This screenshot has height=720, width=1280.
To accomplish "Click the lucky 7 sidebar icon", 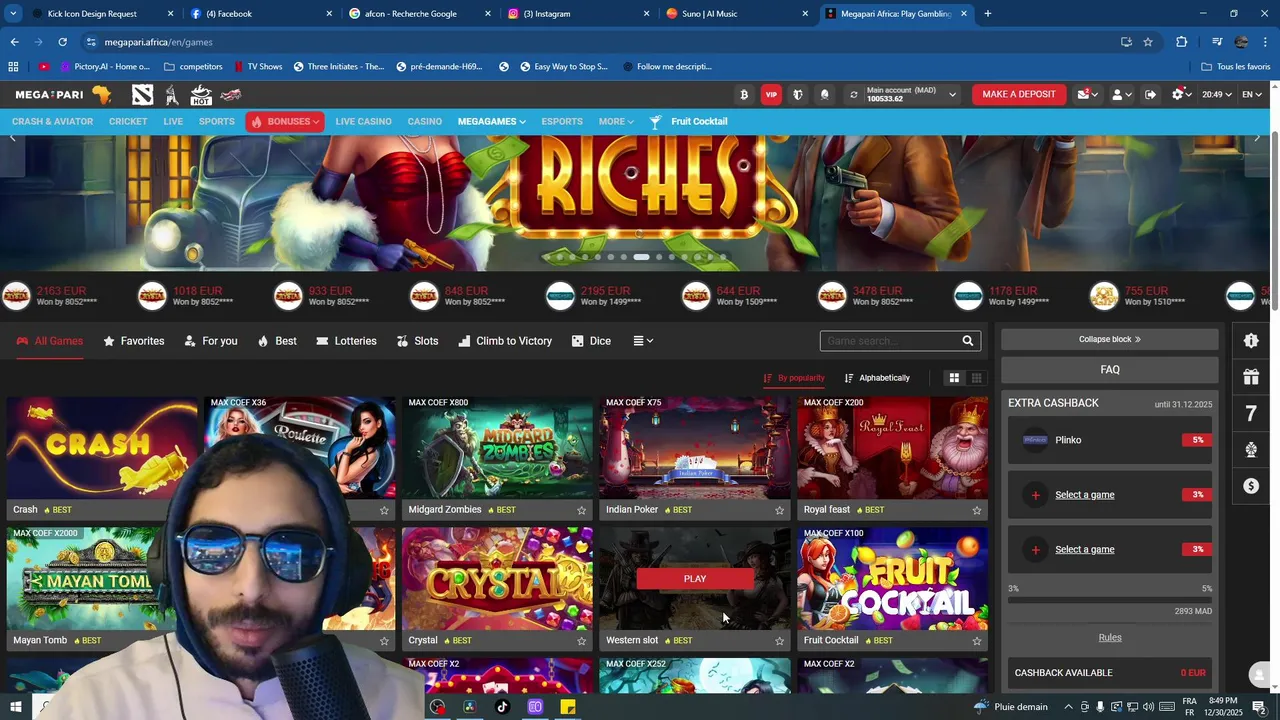I will coord(1251,413).
